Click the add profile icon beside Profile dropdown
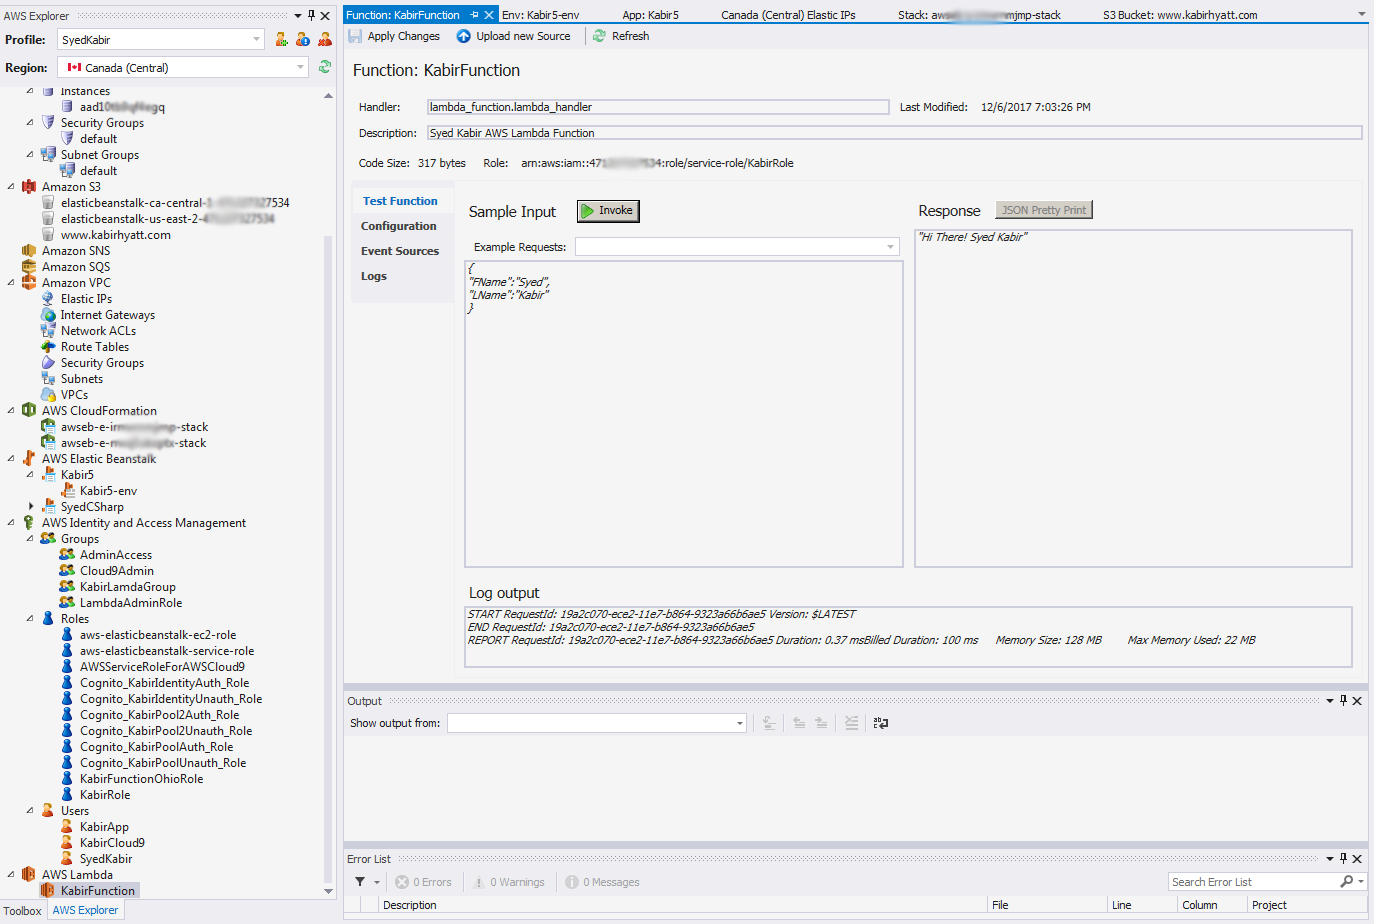 pos(281,39)
